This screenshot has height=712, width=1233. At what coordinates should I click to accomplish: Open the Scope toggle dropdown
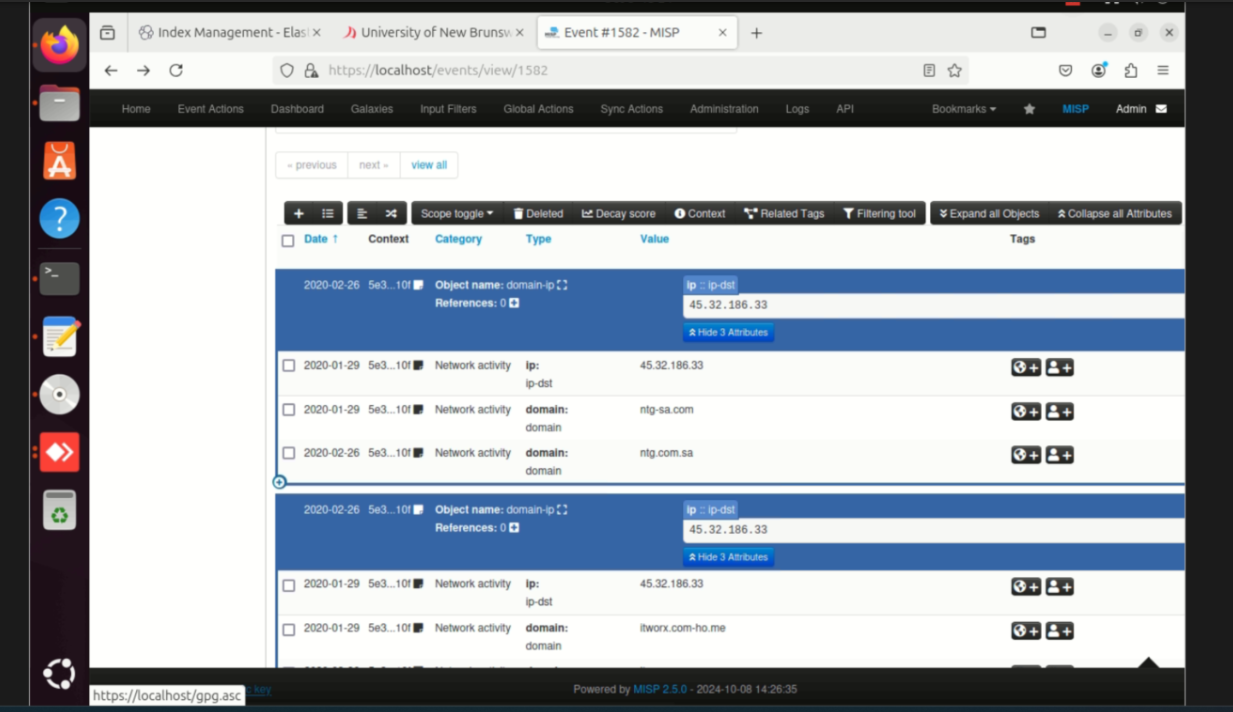click(456, 214)
